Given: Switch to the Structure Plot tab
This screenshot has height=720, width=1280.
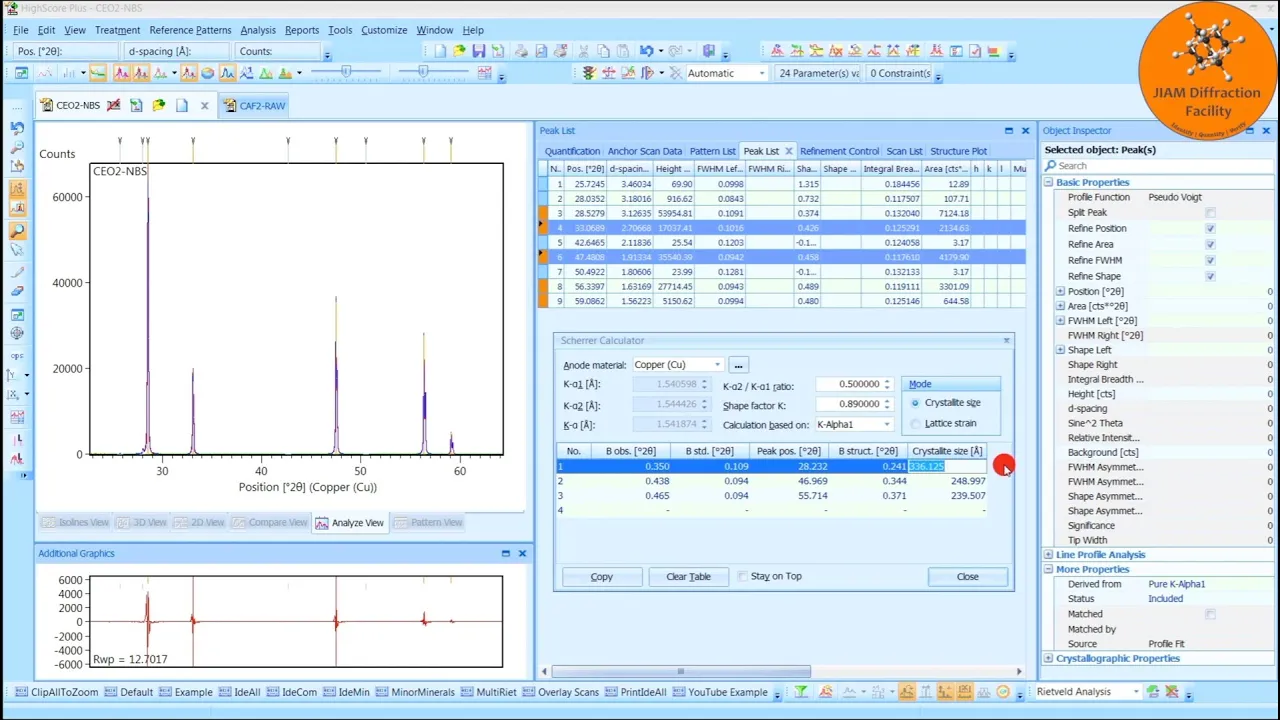Looking at the screenshot, I should [958, 151].
